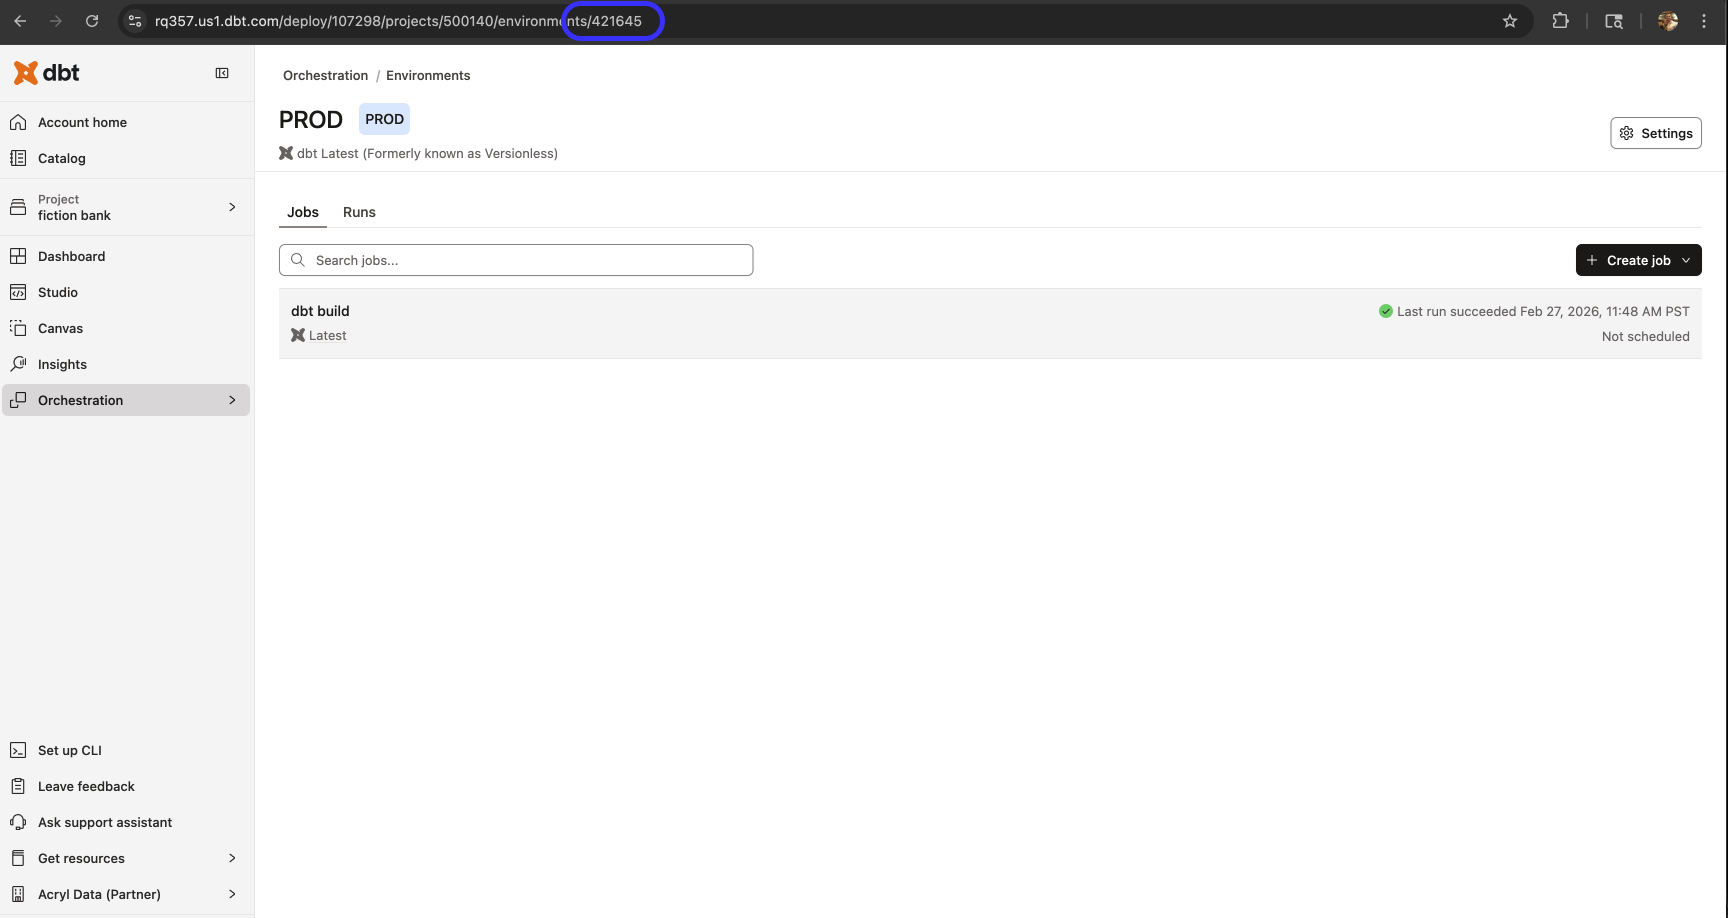The height and width of the screenshot is (918, 1728).
Task: Open the browser extensions puzzle icon
Action: (1560, 21)
